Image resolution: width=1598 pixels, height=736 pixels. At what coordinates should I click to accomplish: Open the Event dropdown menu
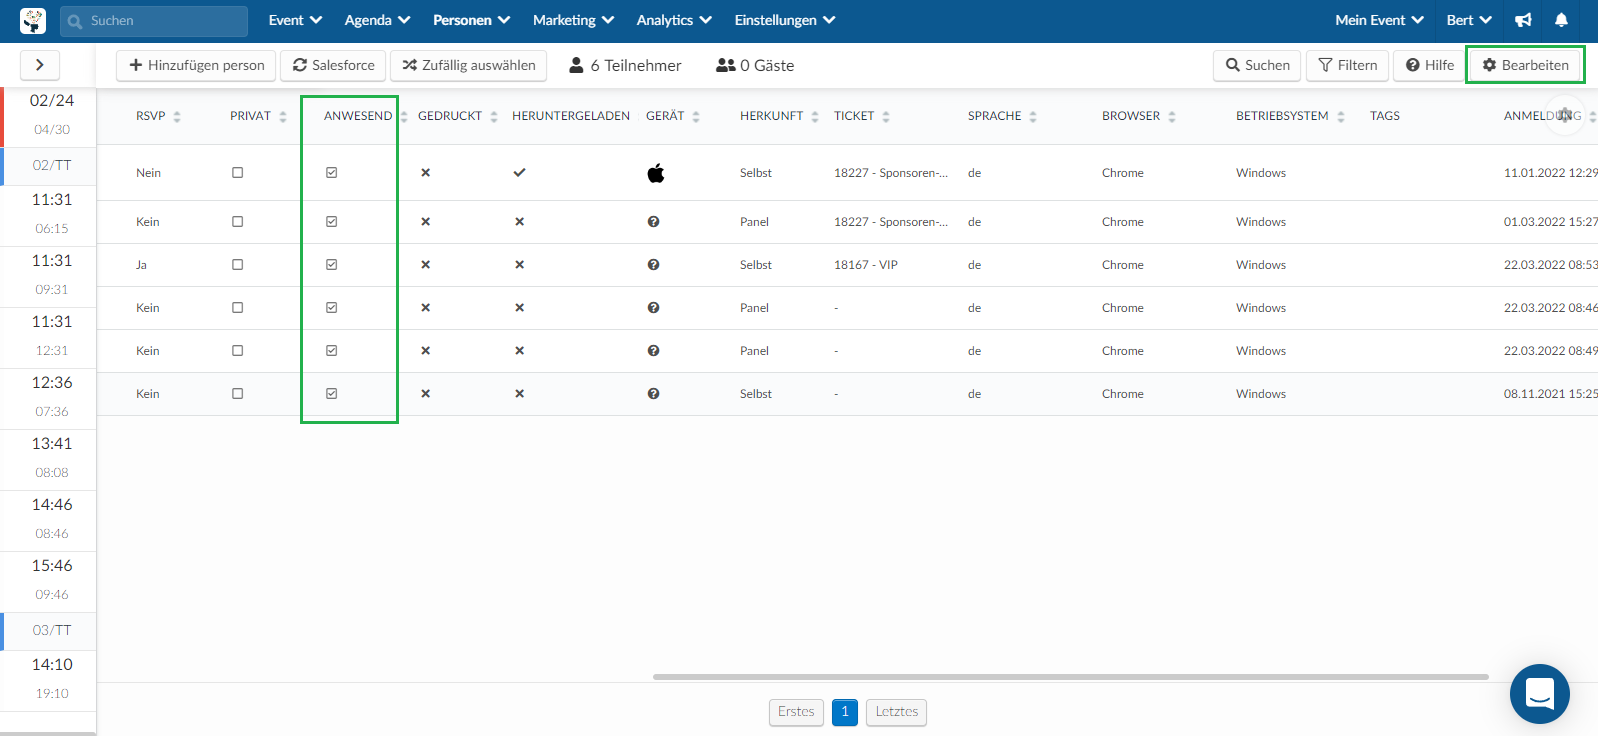coord(295,20)
